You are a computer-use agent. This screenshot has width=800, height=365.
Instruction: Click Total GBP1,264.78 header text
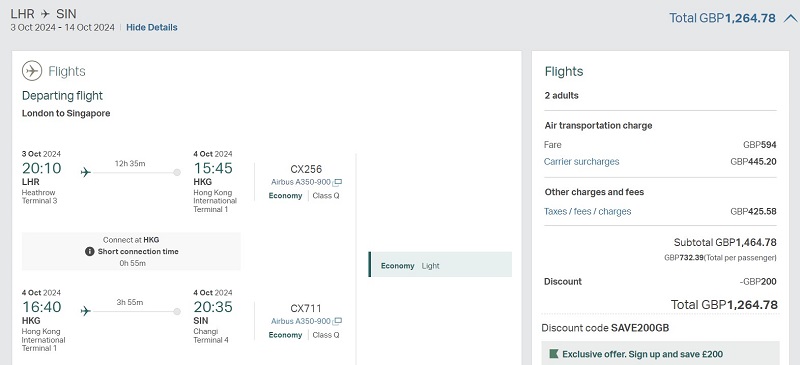(x=722, y=18)
